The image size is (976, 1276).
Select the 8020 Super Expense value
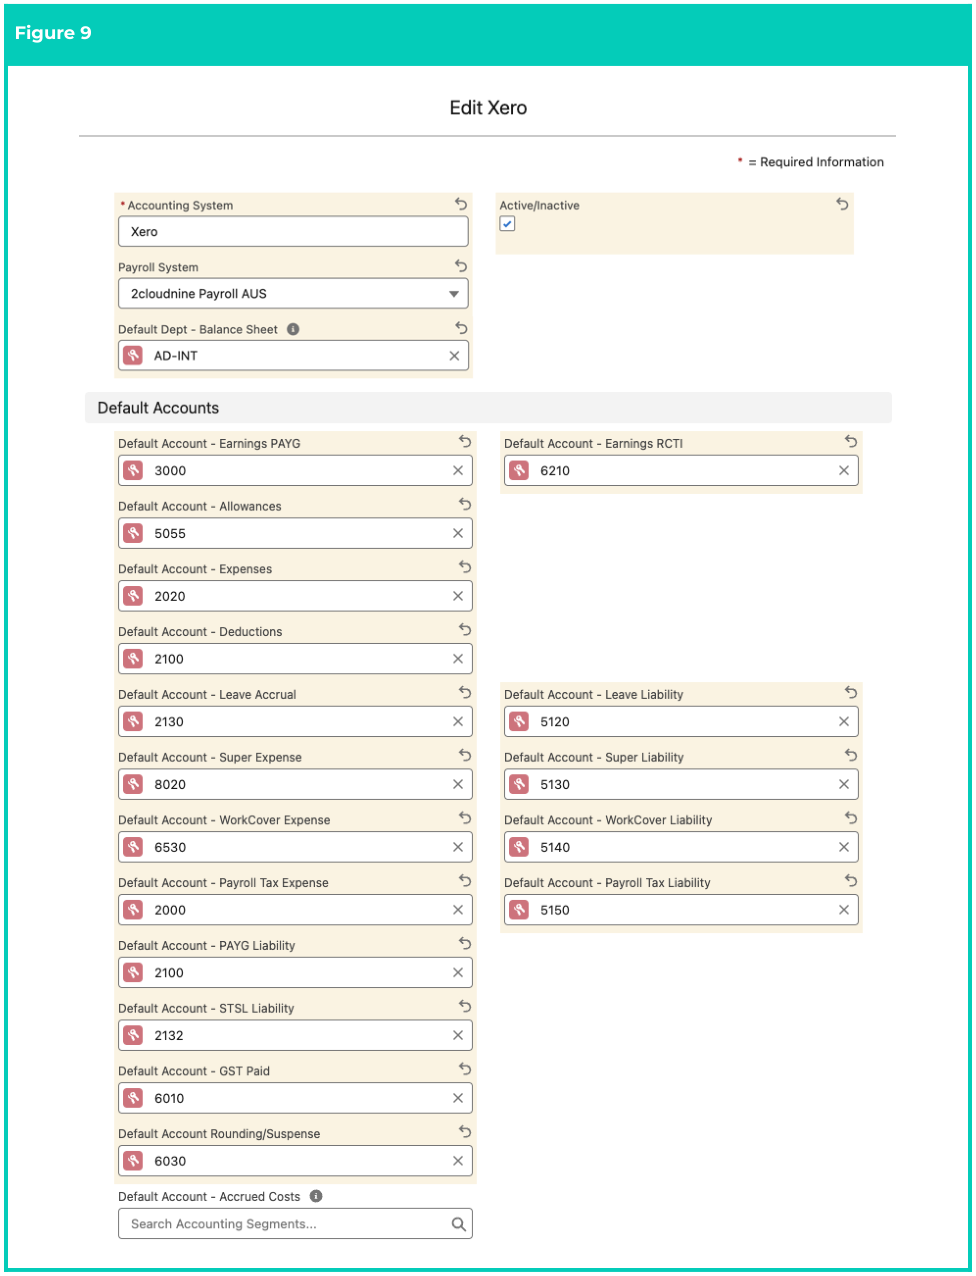pos(170,785)
